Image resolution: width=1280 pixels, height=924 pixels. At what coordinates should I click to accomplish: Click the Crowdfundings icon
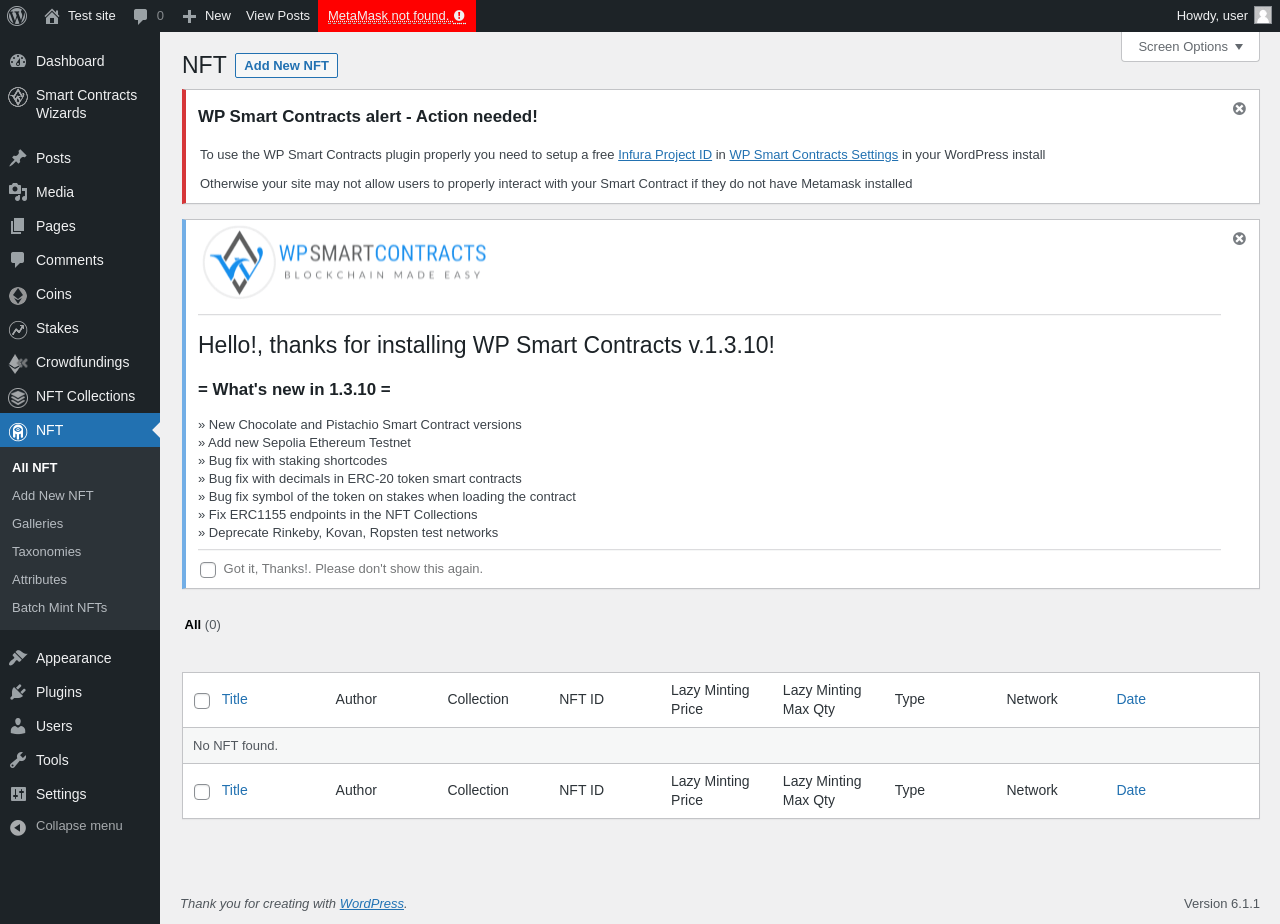click(x=18, y=363)
